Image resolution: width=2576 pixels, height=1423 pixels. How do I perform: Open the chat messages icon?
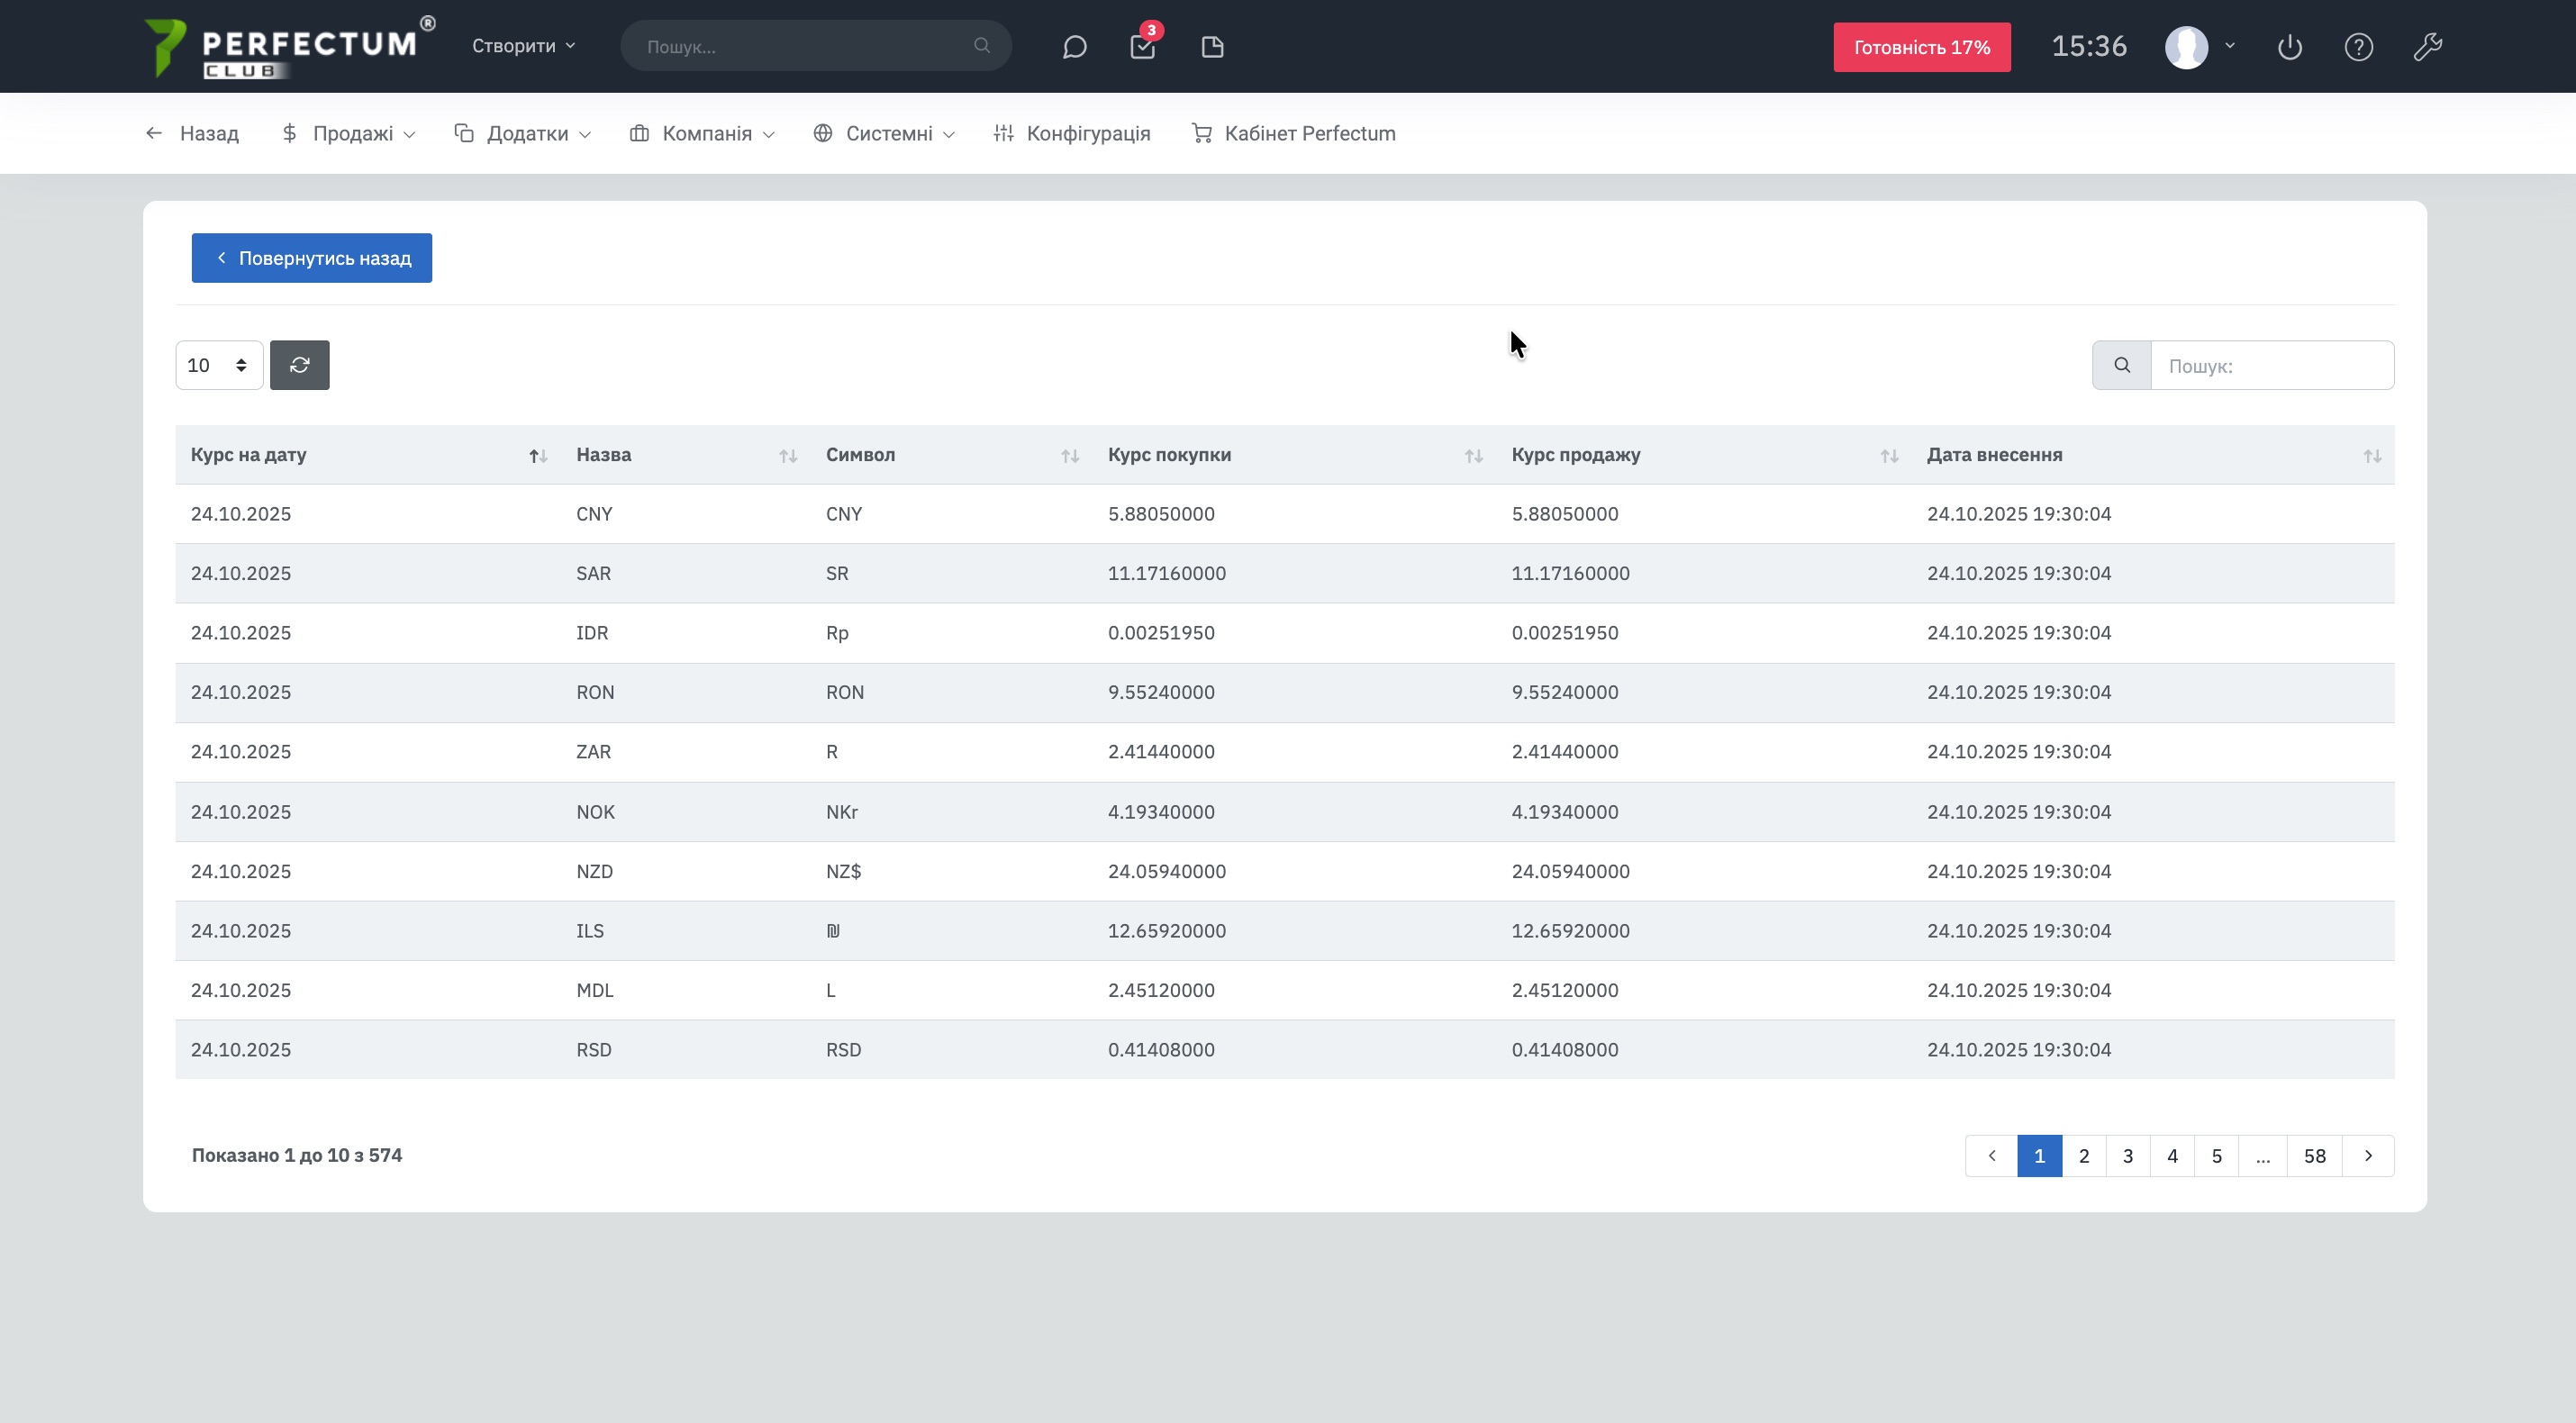(1074, 47)
